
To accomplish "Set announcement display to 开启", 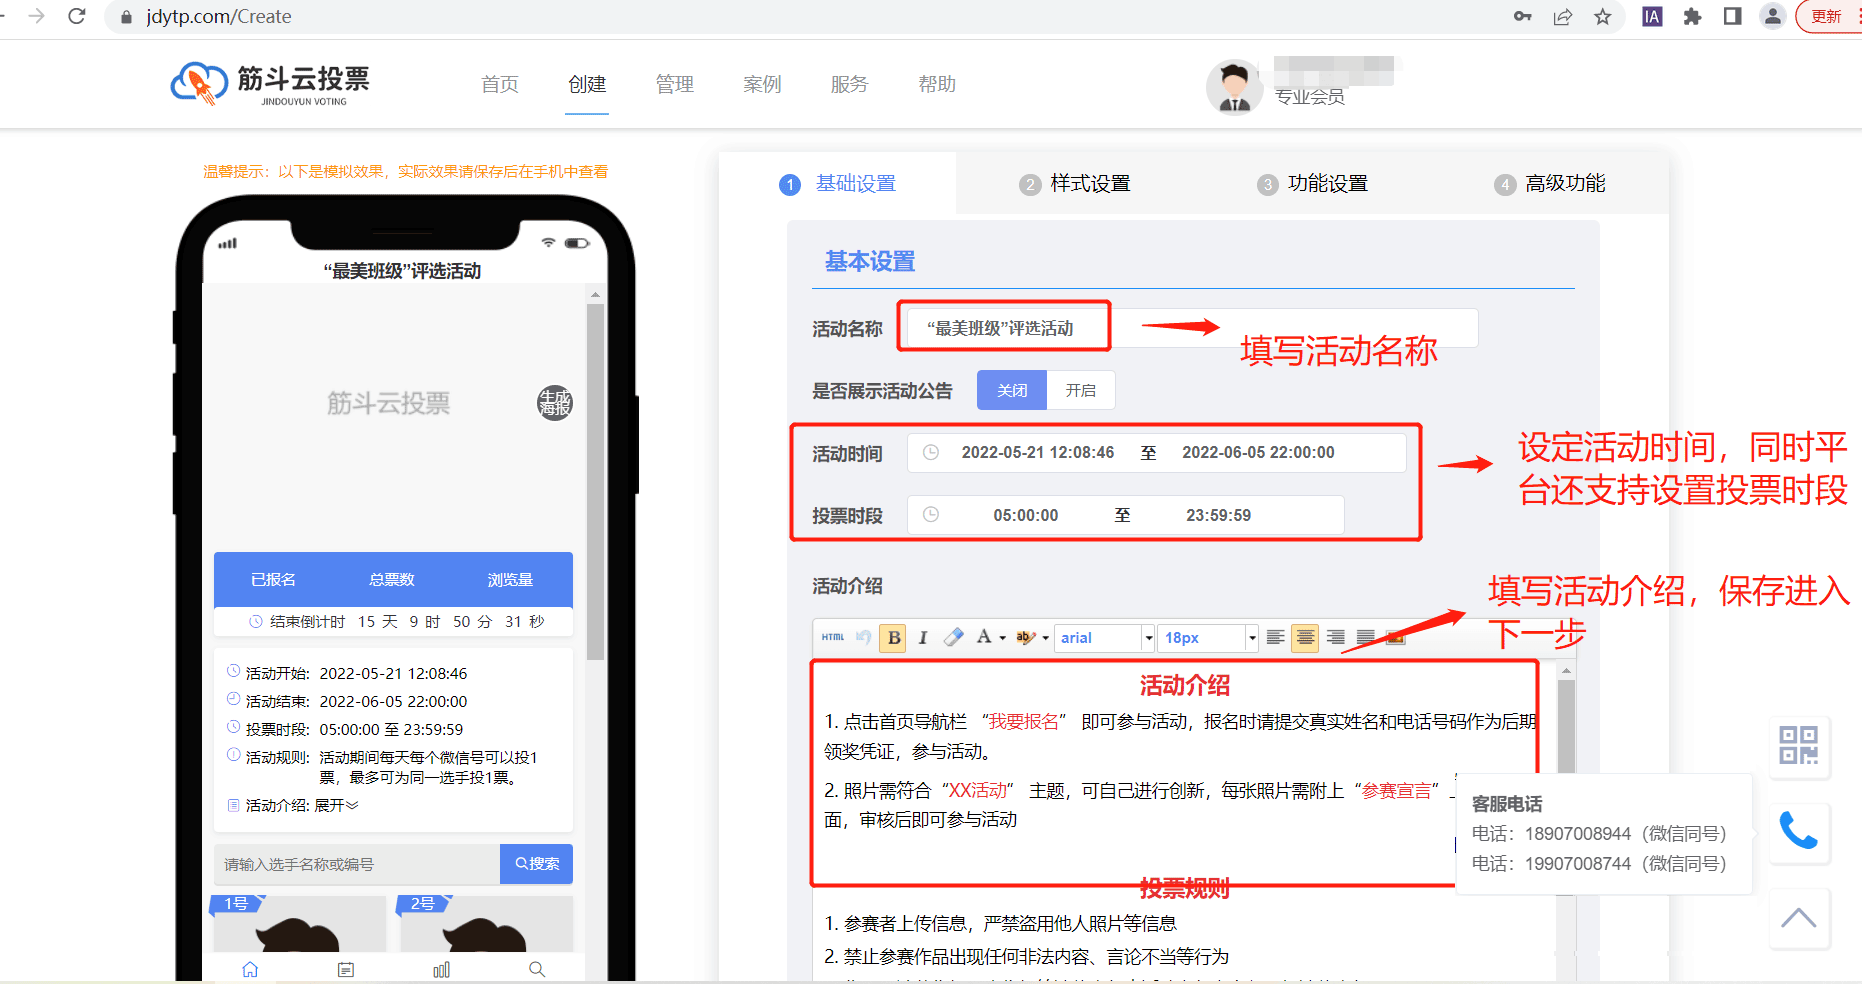I will coord(1081,390).
